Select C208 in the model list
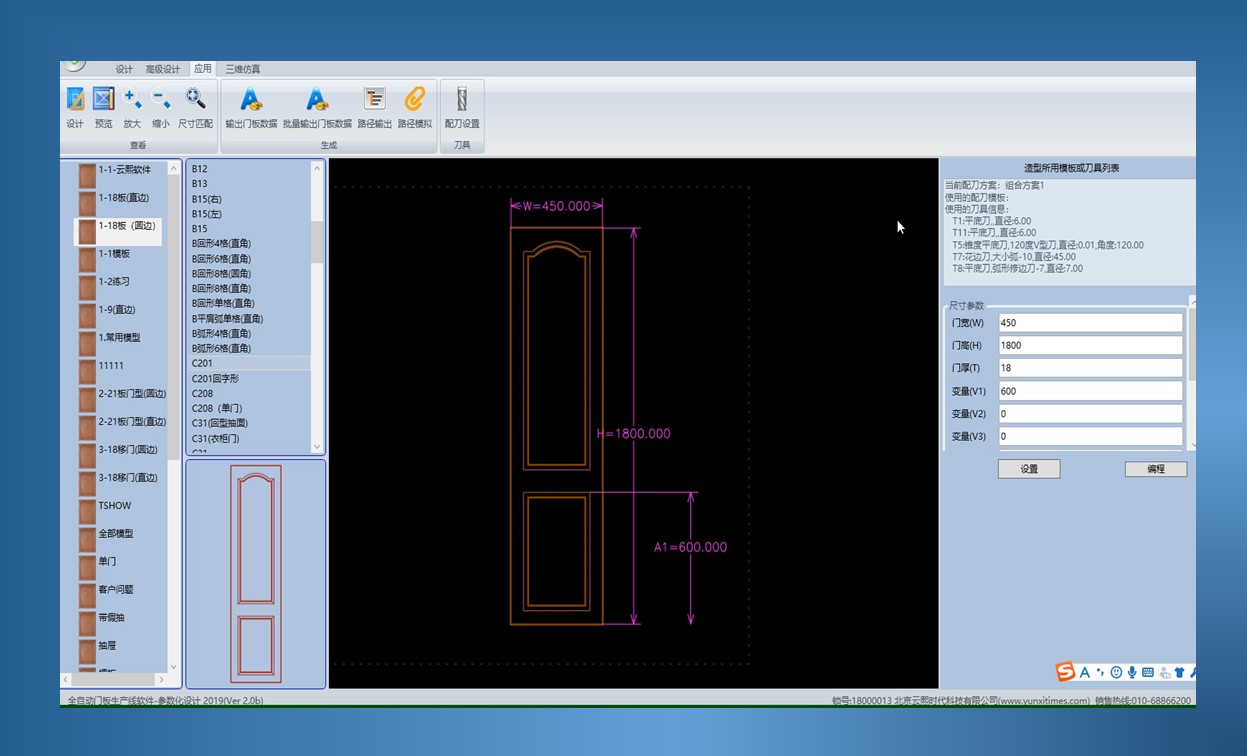Image resolution: width=1247 pixels, height=756 pixels. 203,393
